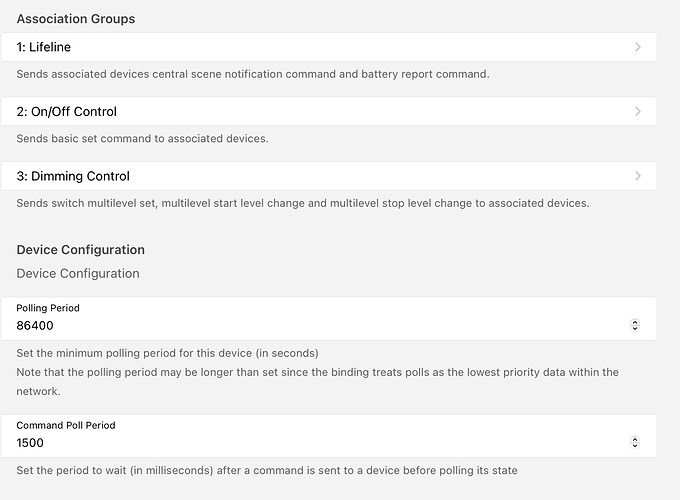Decrease Polling Period with the down stepper arrow

coord(635,328)
